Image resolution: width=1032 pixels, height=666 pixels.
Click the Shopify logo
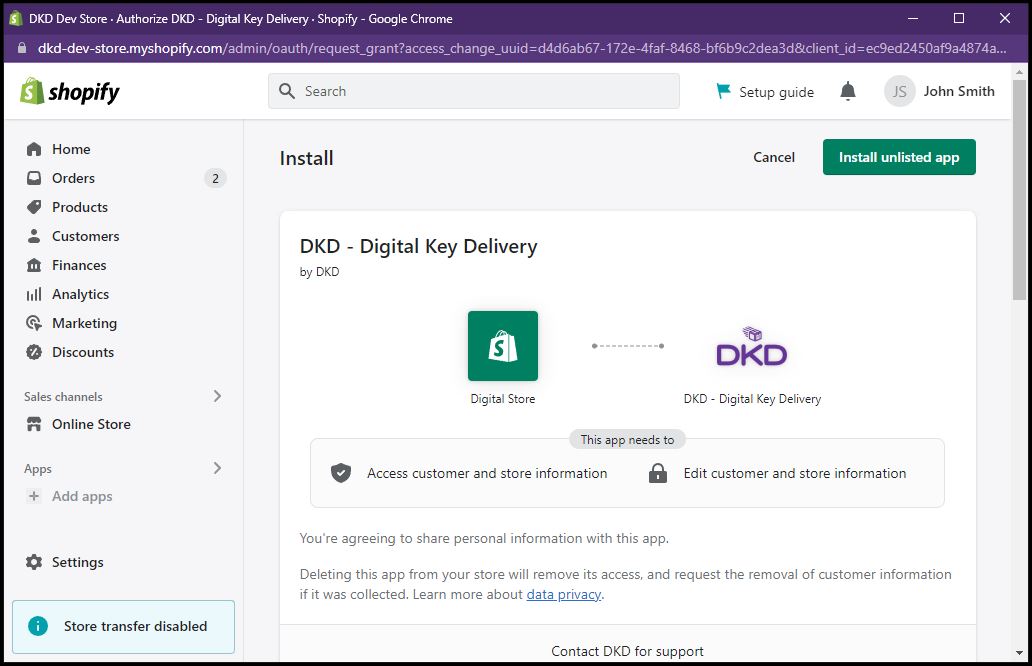[70, 91]
